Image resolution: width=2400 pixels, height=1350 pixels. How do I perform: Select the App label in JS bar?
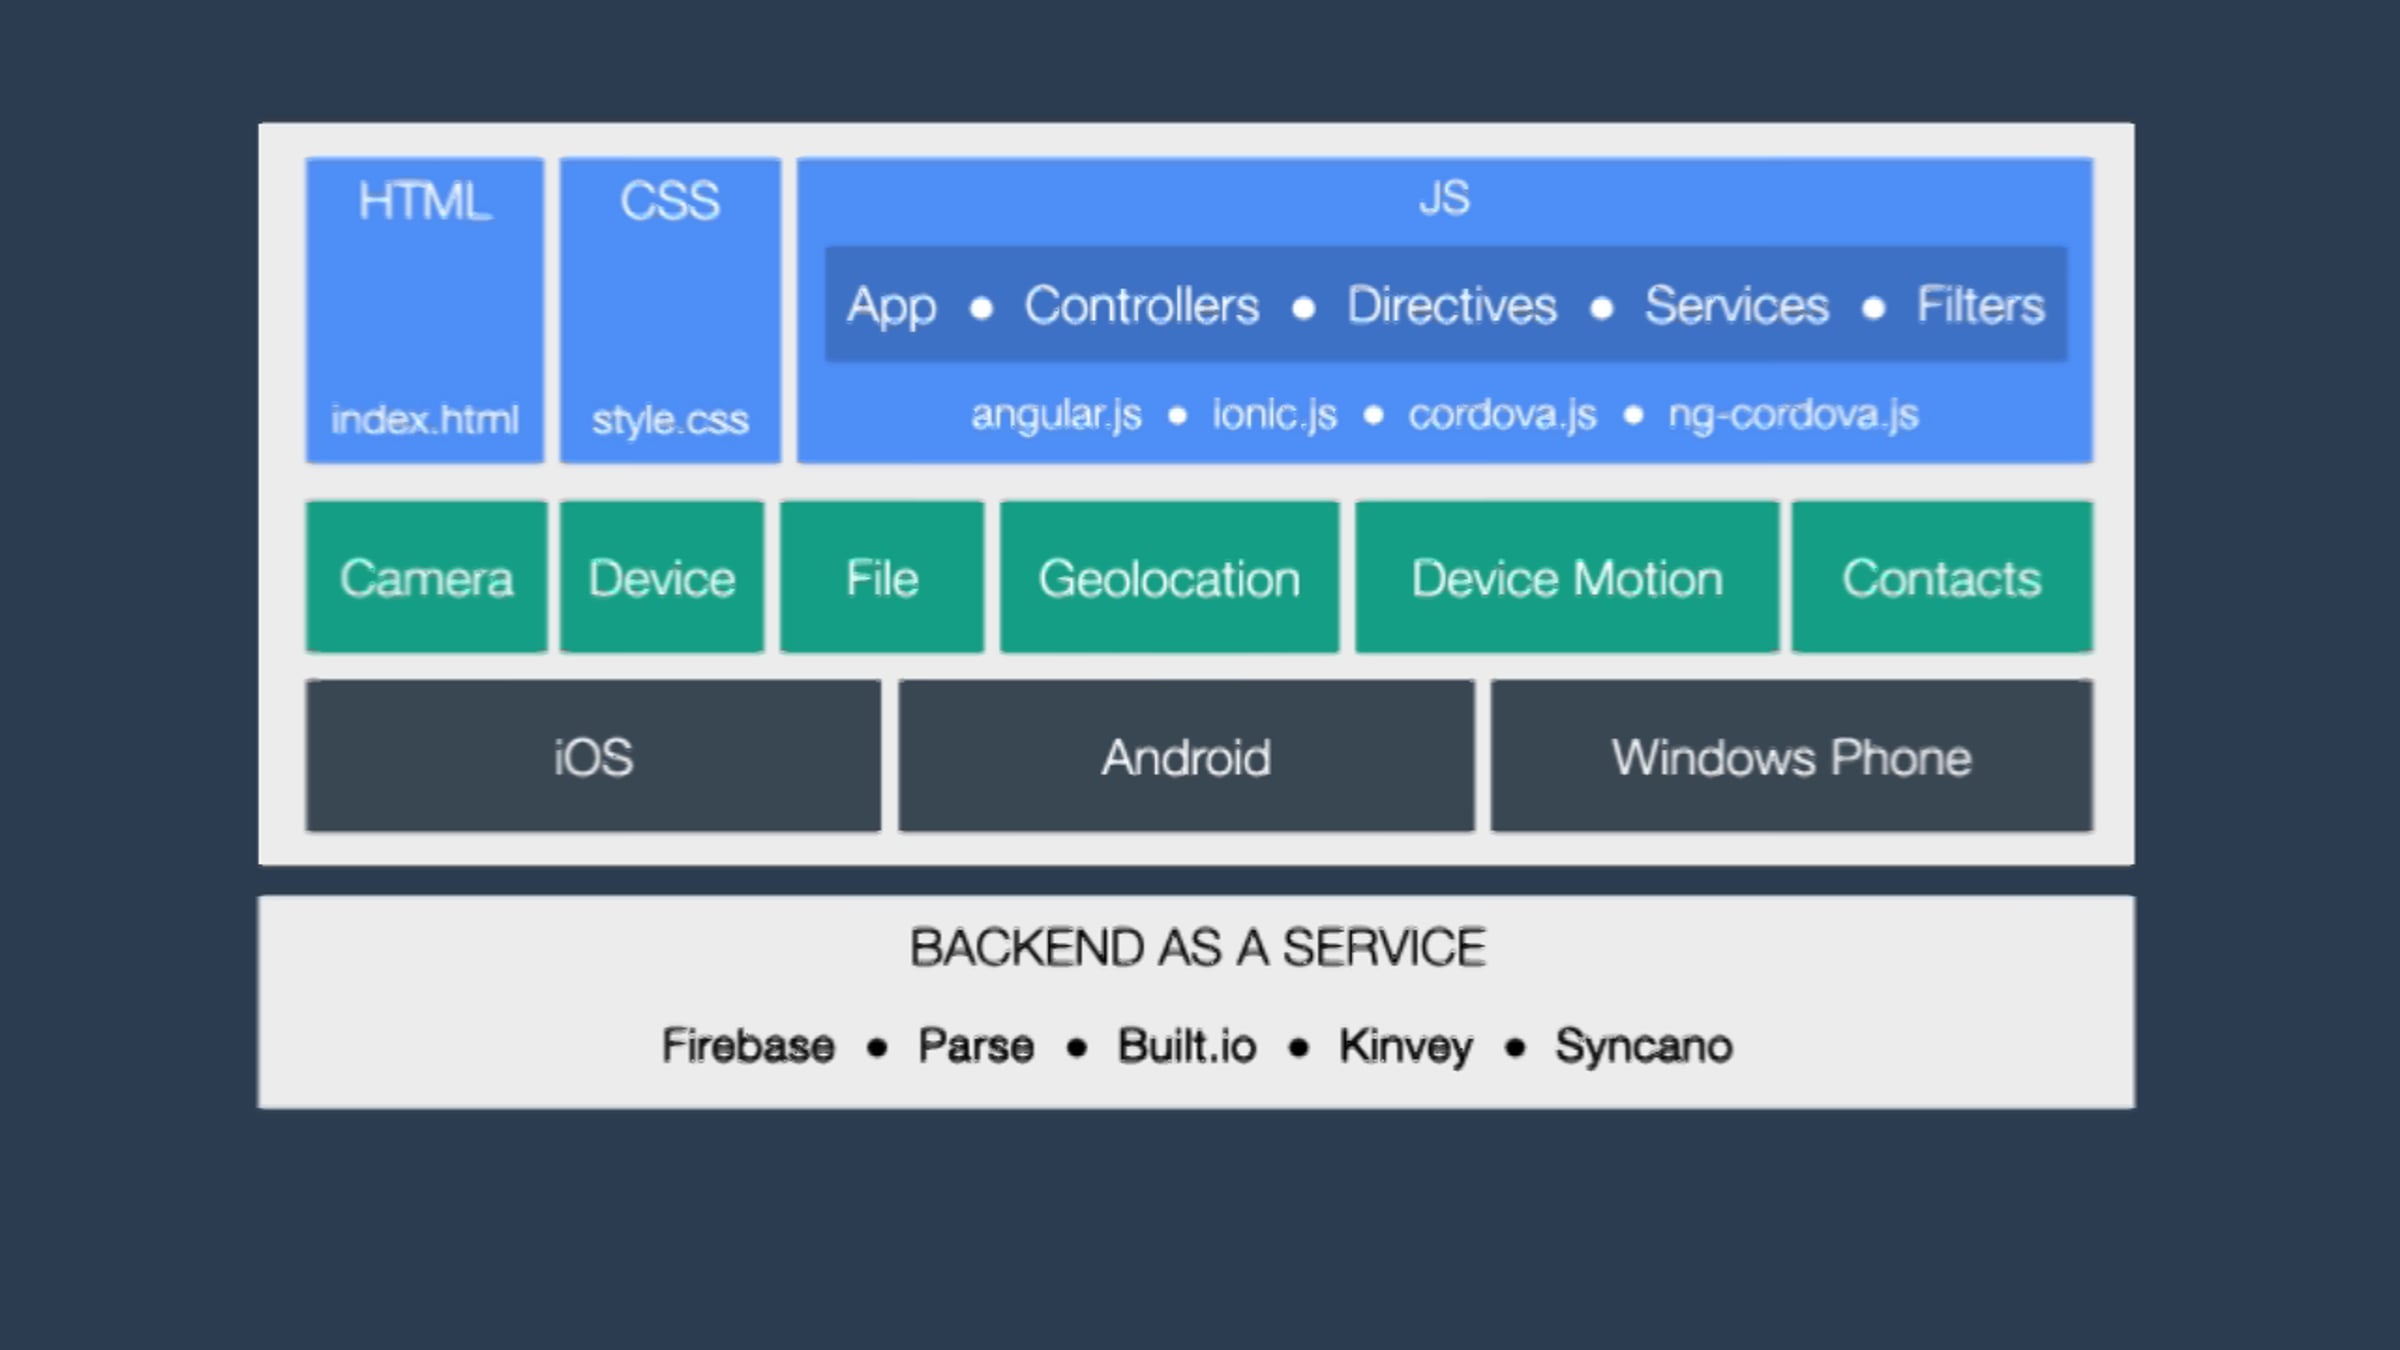pyautogui.click(x=891, y=306)
